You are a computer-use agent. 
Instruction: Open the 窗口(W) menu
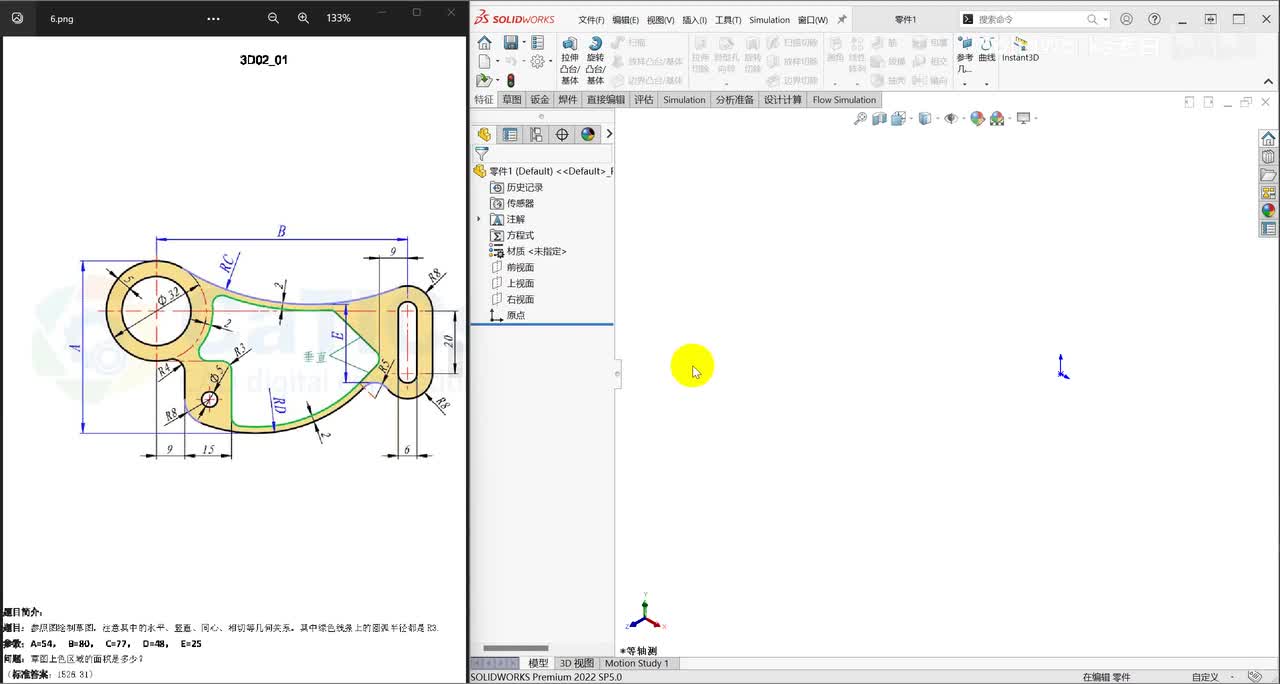click(x=812, y=20)
